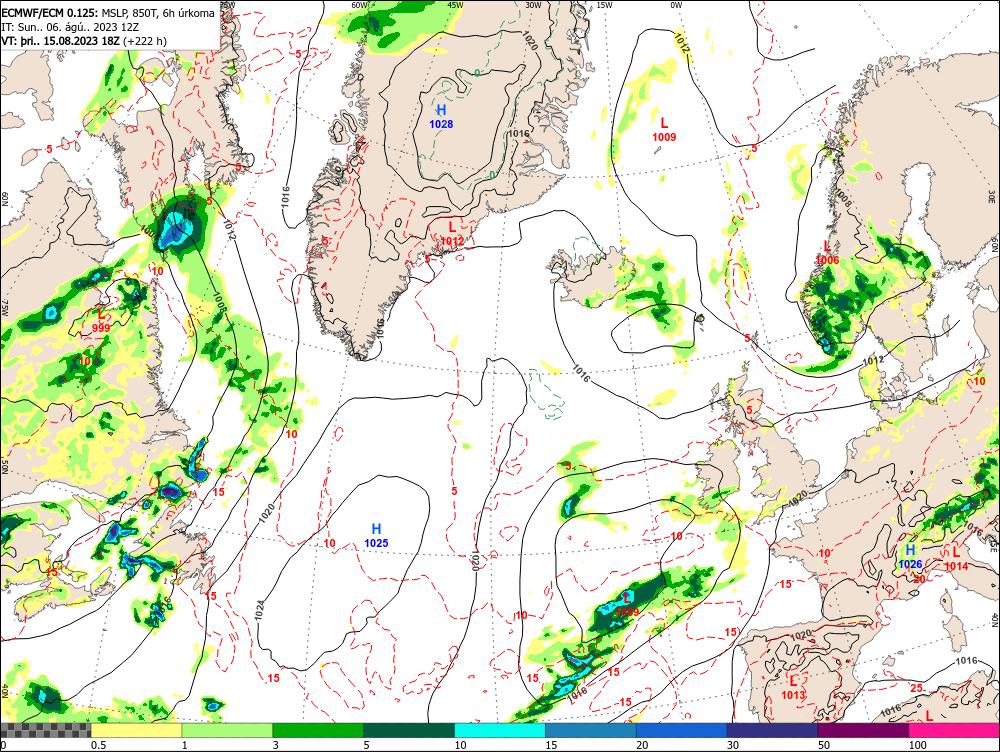Click the 60W longitude label at top
Screen dimensions: 1000x752
360,5
